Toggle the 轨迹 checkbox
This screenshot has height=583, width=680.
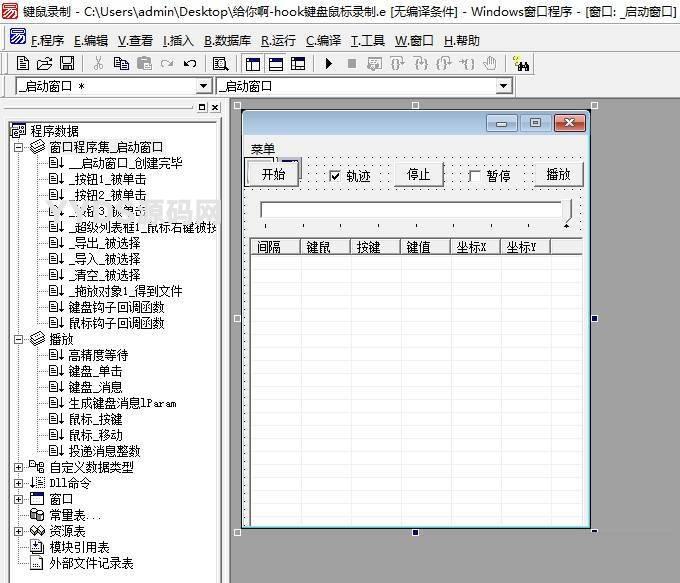point(336,176)
